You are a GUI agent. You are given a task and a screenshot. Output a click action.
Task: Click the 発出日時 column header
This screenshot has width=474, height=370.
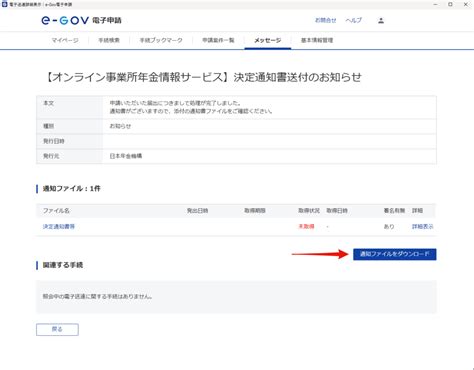point(197,211)
